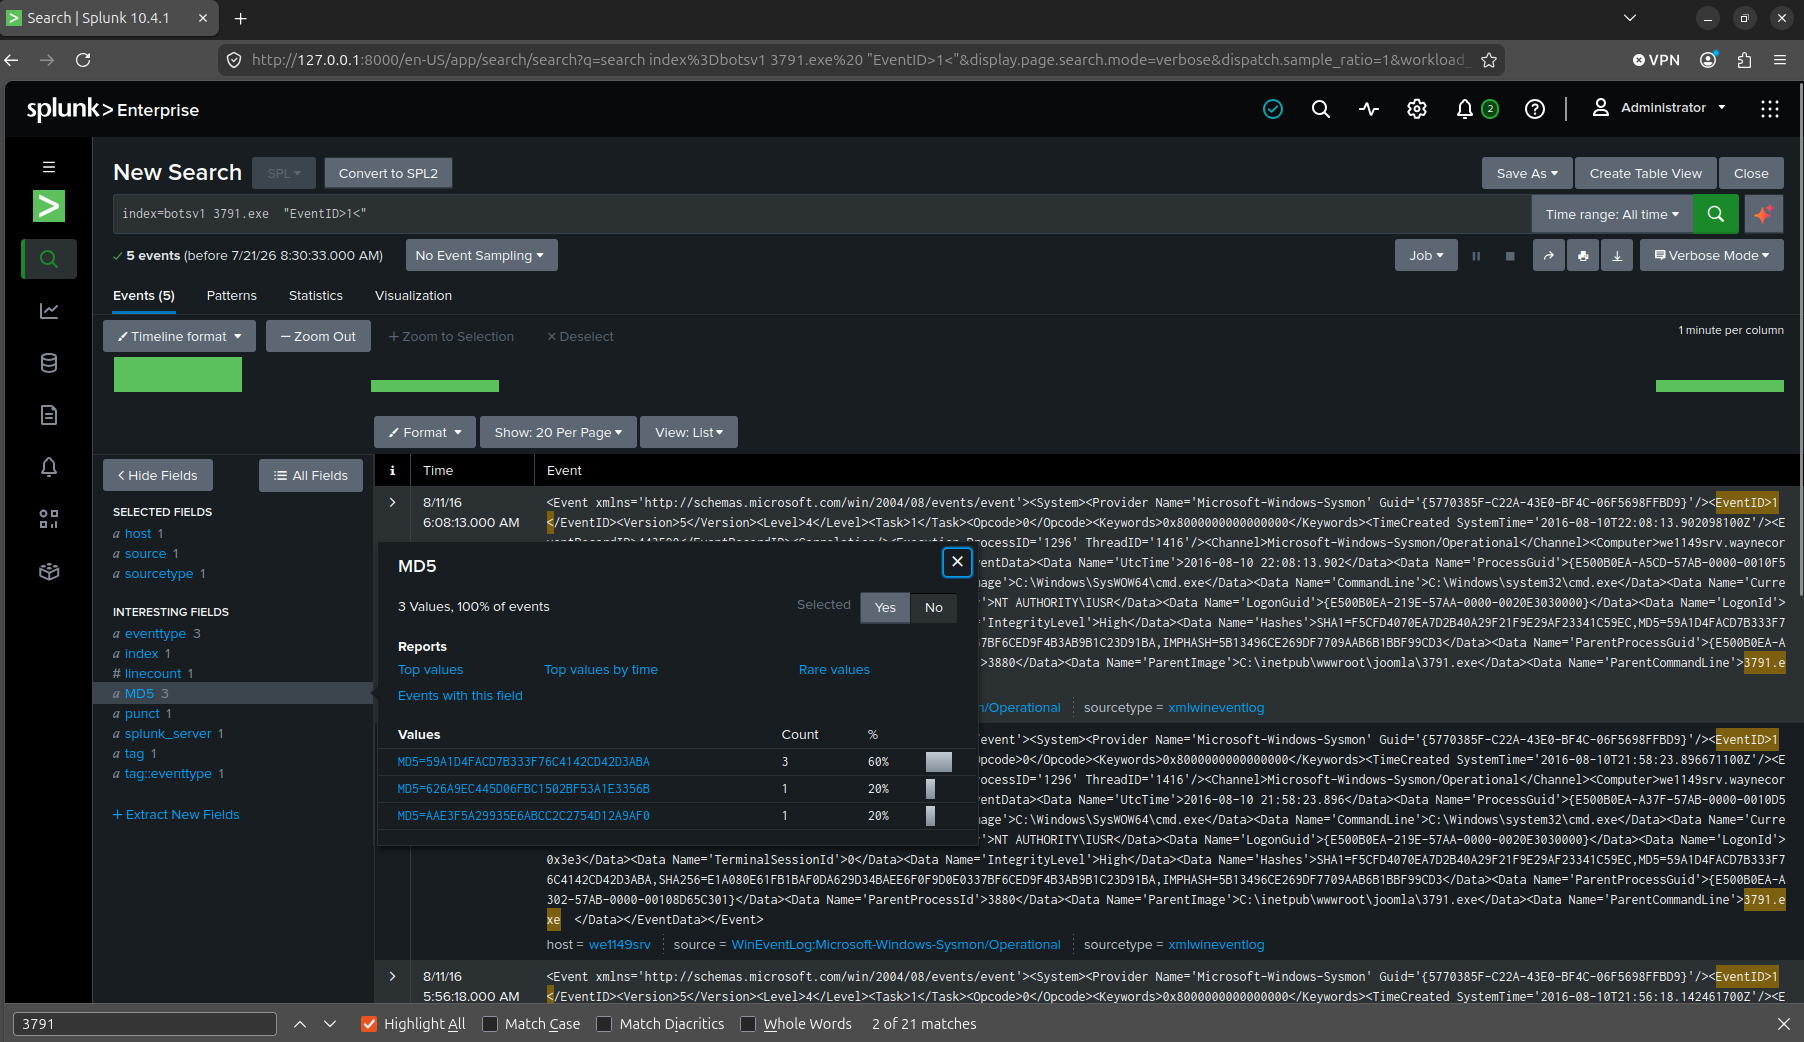This screenshot has width=1804, height=1042.
Task: Set MD5 Selected to Yes
Action: click(885, 608)
